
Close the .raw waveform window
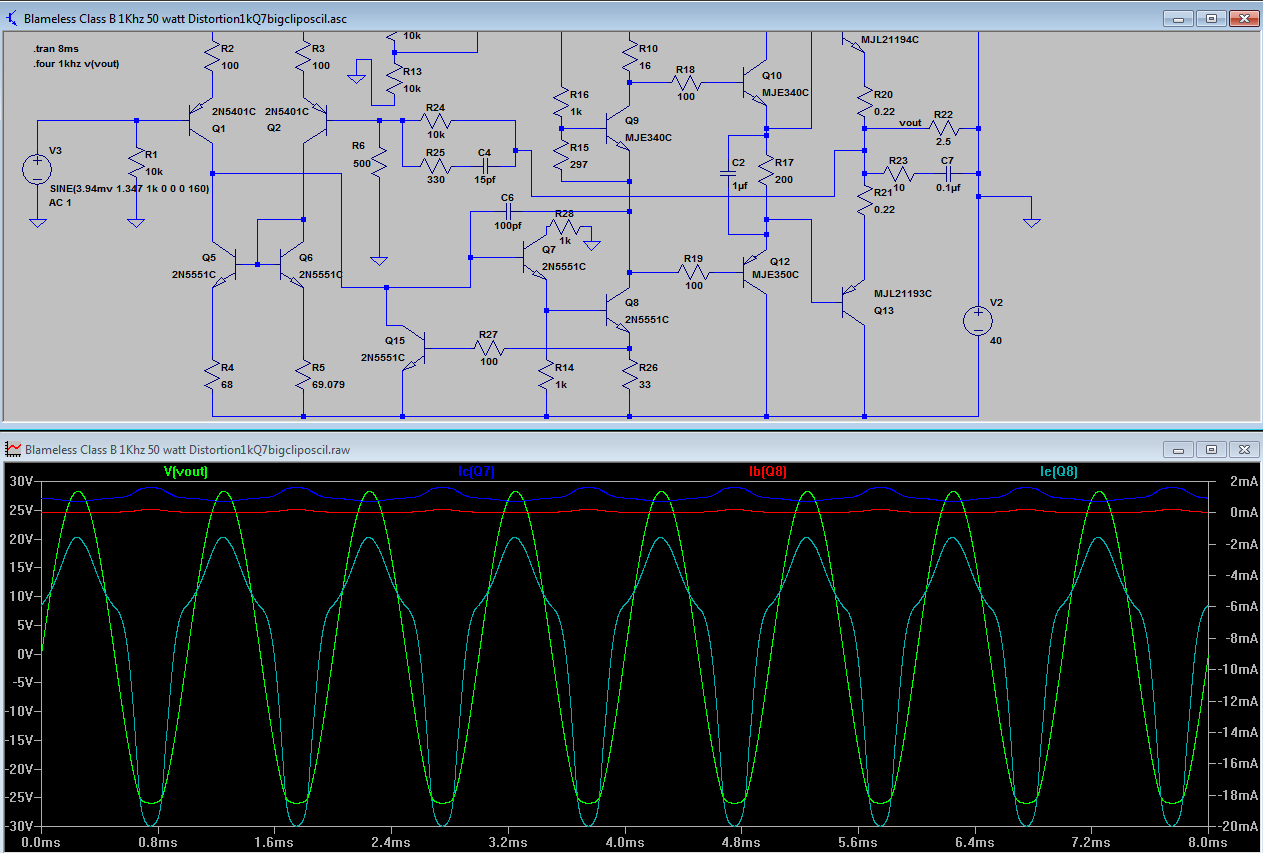[1244, 449]
